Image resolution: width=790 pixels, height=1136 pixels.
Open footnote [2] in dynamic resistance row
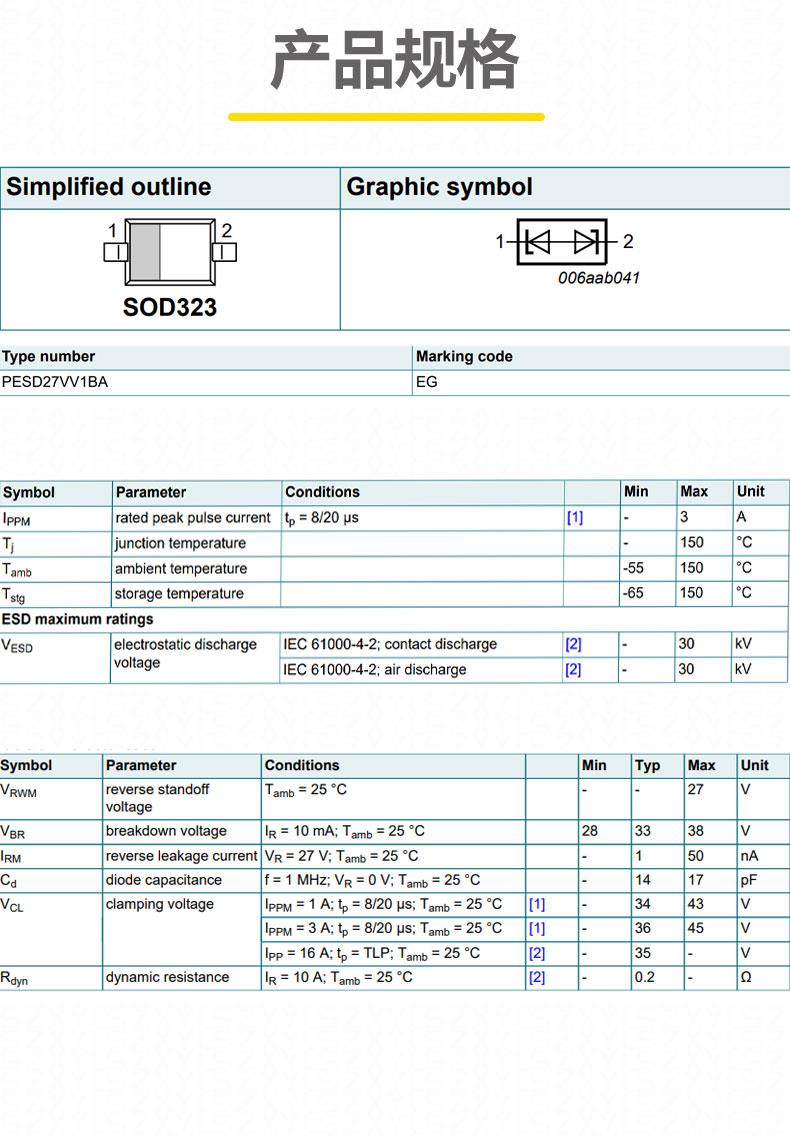tap(537, 977)
